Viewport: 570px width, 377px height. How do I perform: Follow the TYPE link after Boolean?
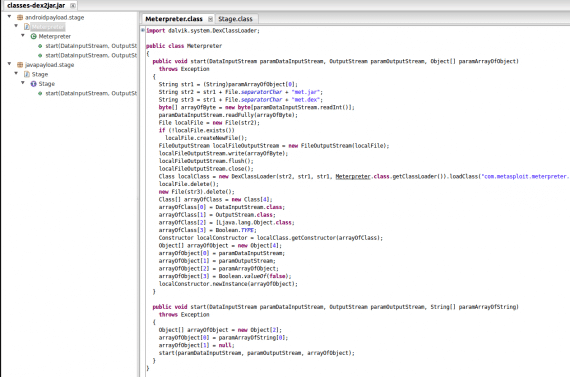click(247, 230)
